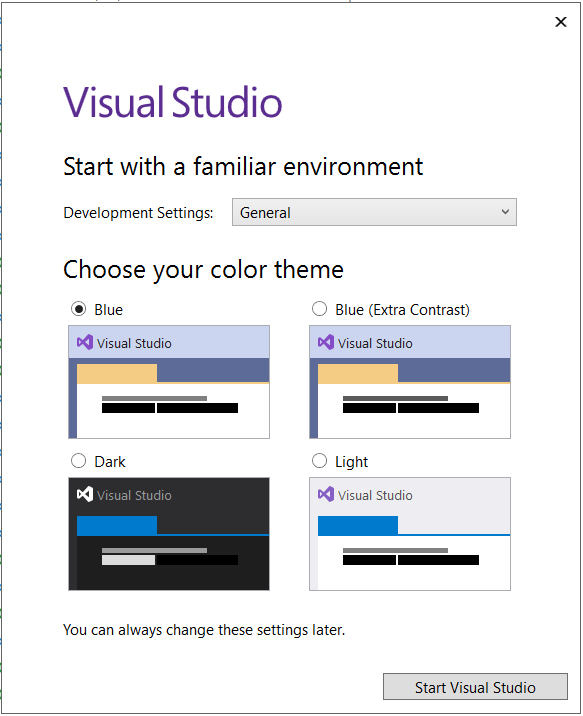Image resolution: width=583 pixels, height=716 pixels.
Task: Click the Dark label text
Action: tap(110, 462)
